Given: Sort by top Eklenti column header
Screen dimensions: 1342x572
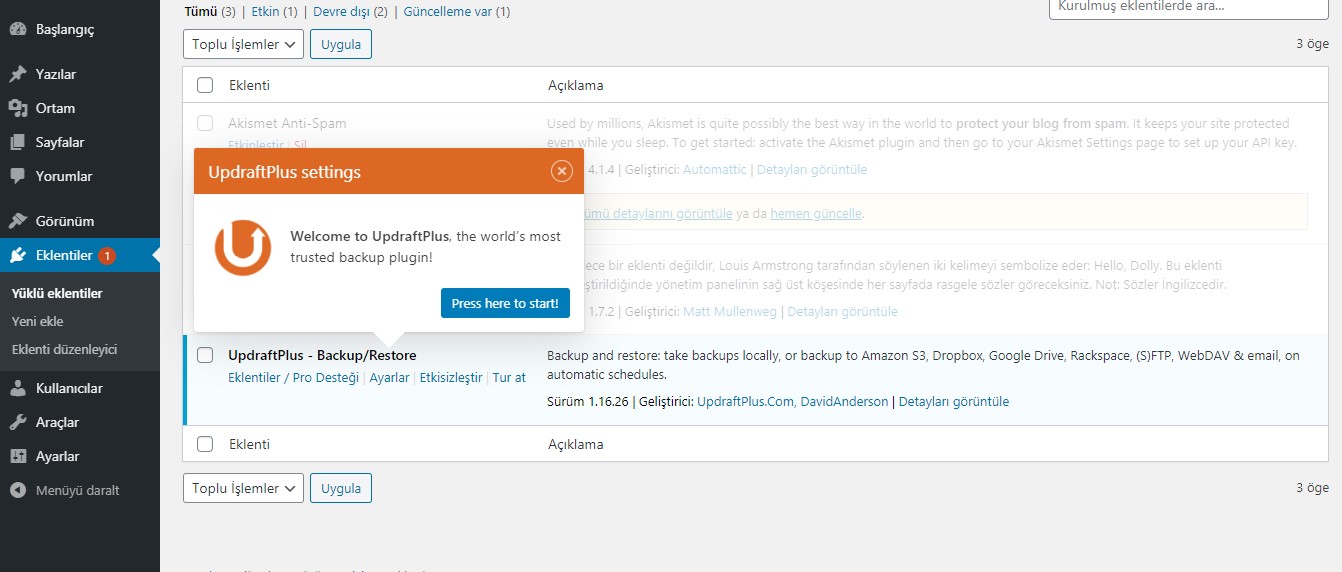Looking at the screenshot, I should point(249,85).
